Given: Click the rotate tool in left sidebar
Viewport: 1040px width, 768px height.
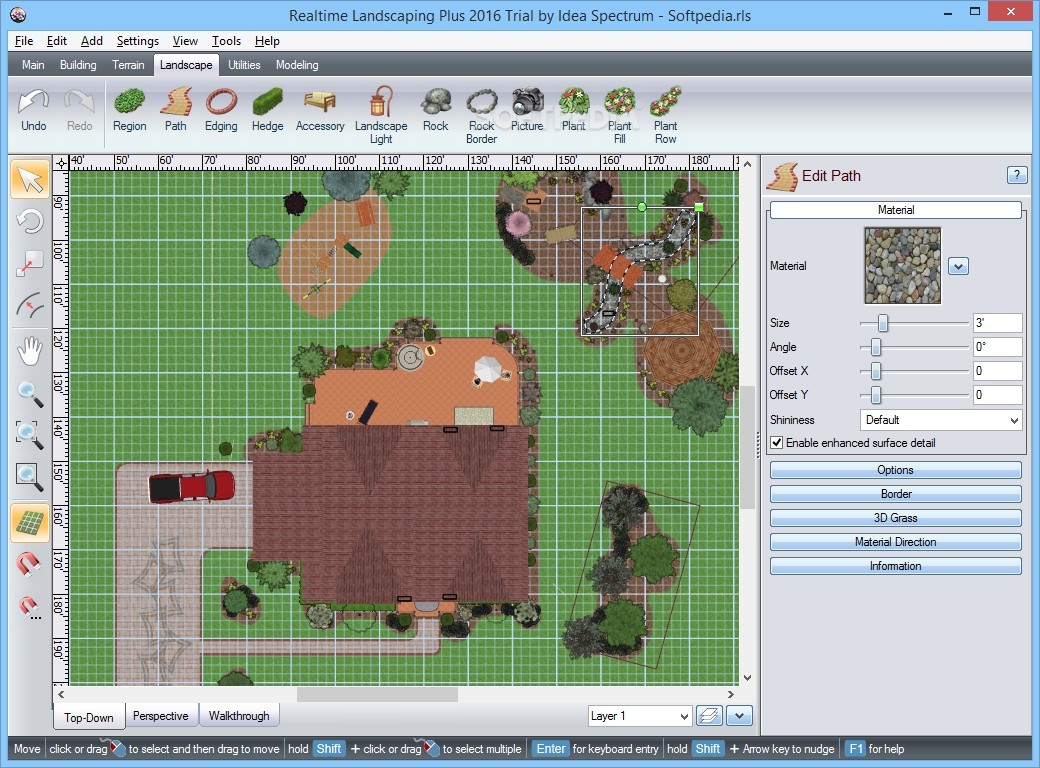Looking at the screenshot, I should point(30,221).
